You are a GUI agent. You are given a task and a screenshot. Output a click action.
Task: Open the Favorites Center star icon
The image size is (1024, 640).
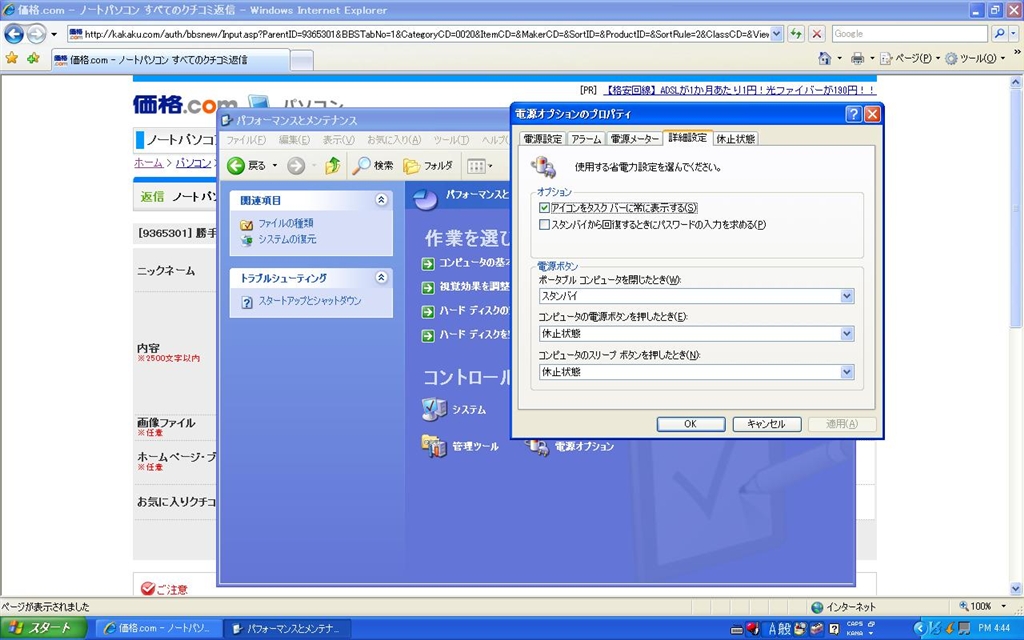tap(12, 59)
